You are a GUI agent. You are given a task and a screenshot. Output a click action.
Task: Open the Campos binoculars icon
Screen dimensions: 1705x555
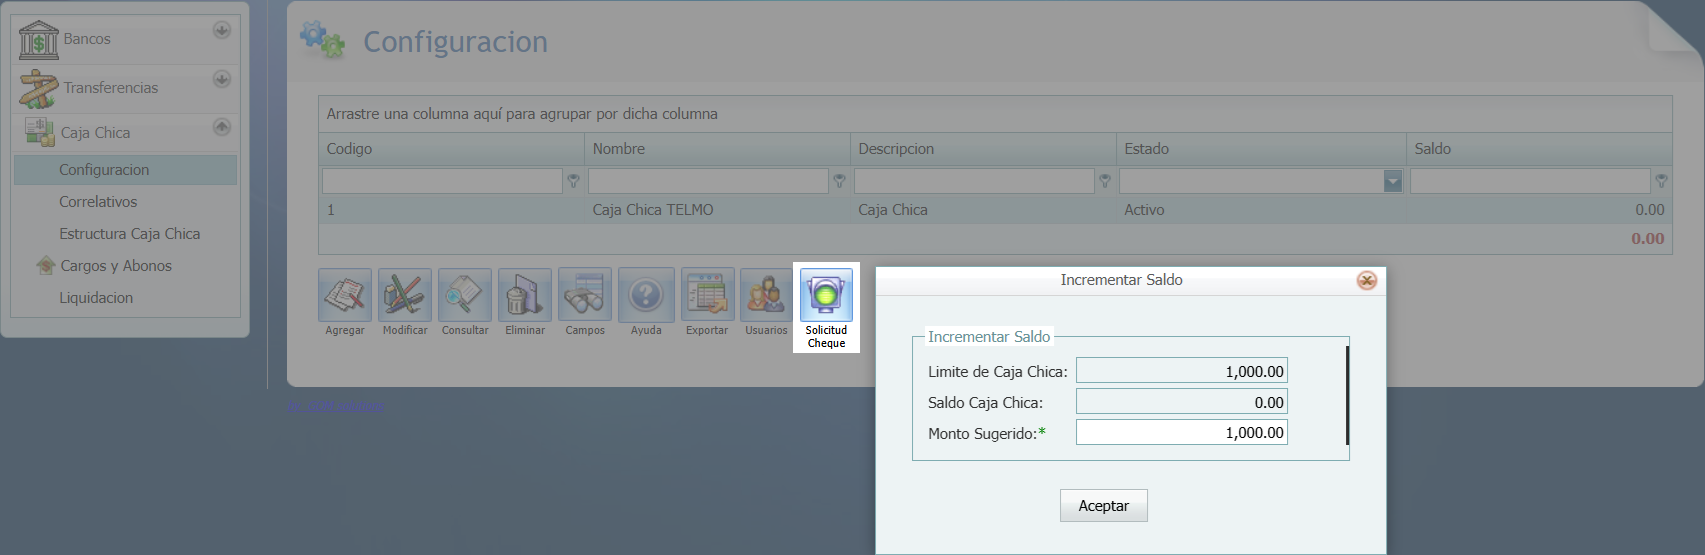pyautogui.click(x=585, y=295)
